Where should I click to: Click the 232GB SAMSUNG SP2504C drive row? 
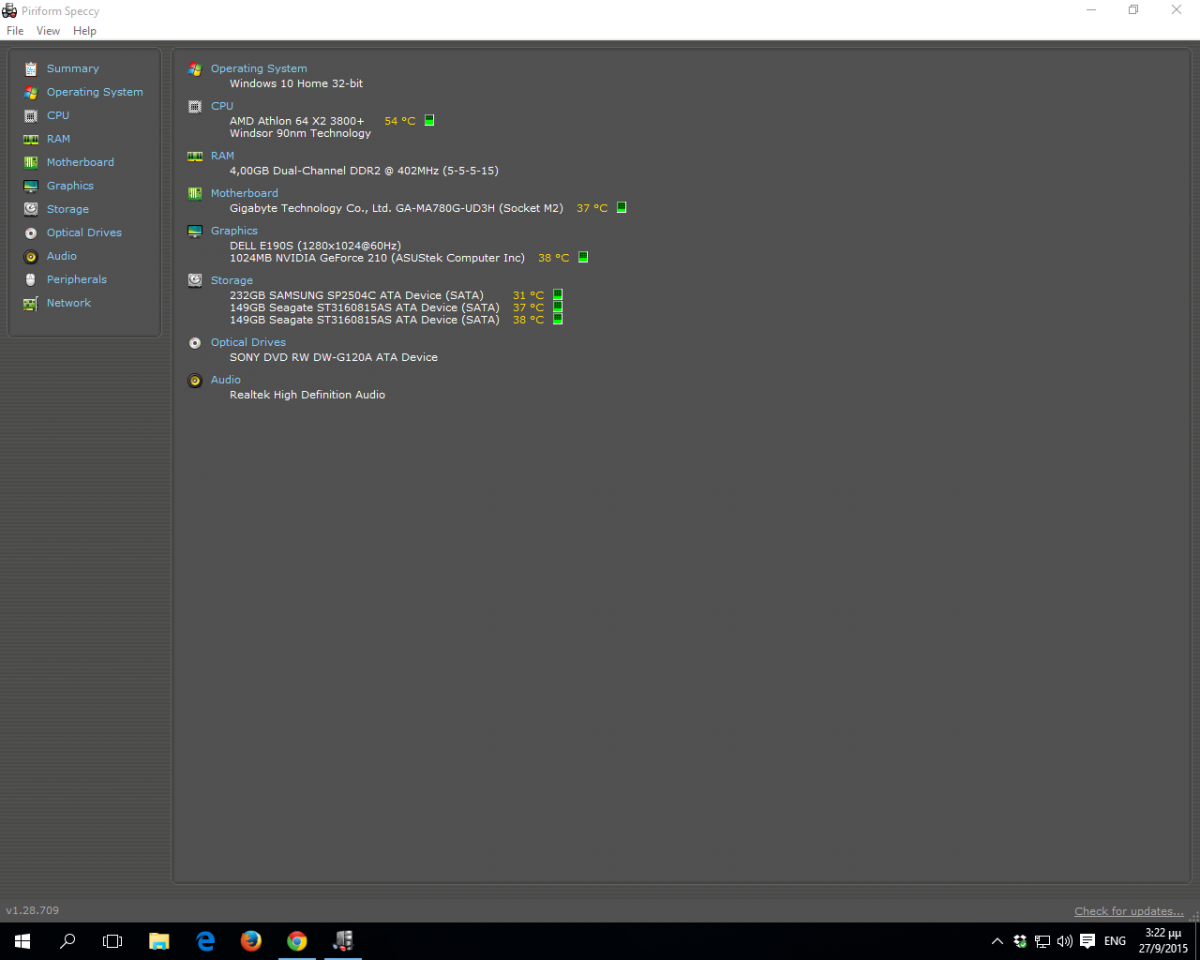pyautogui.click(x=356, y=295)
